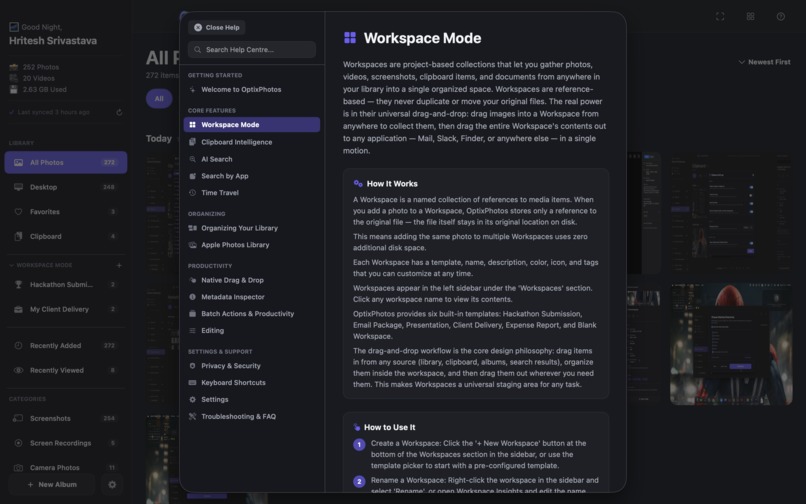Open Organizing Your Library topic
This screenshot has height=504, width=806.
point(252,228)
